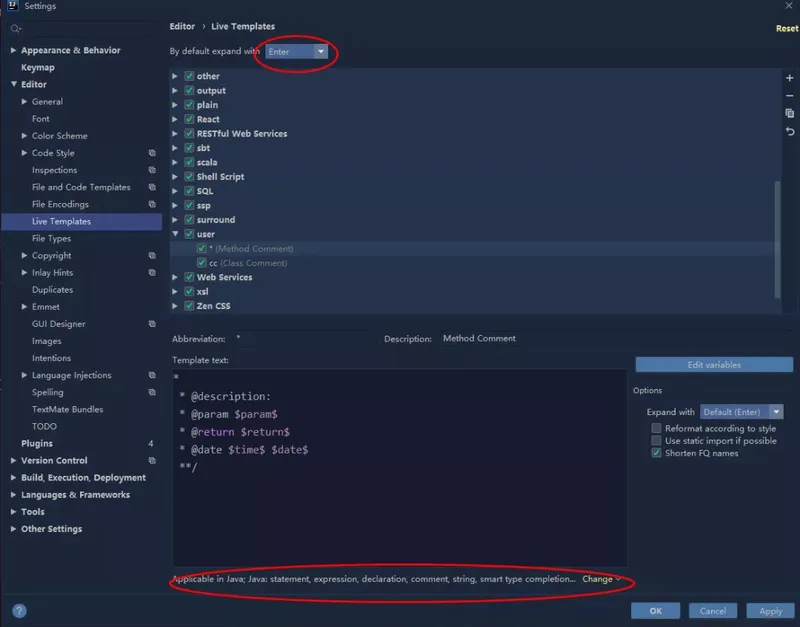This screenshot has width=800, height=627.
Task: Change applicable contexts link
Action: [x=601, y=579]
